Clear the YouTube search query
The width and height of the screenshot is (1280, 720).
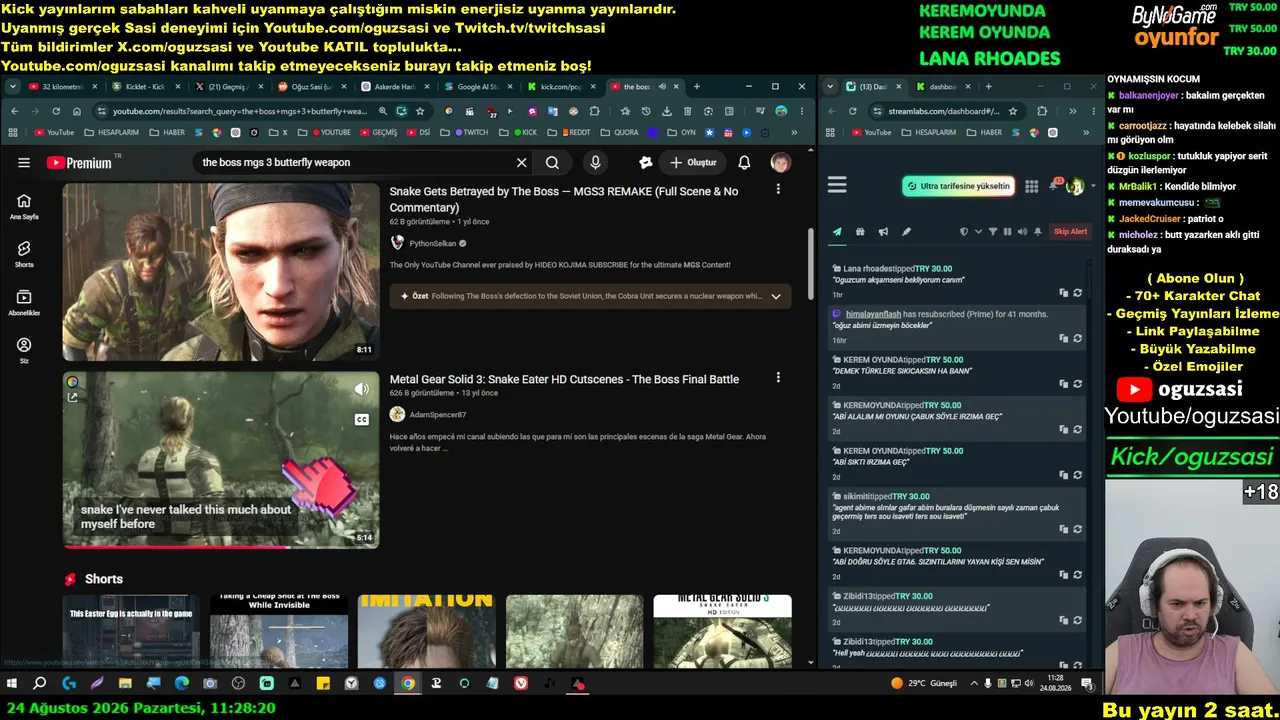(521, 163)
